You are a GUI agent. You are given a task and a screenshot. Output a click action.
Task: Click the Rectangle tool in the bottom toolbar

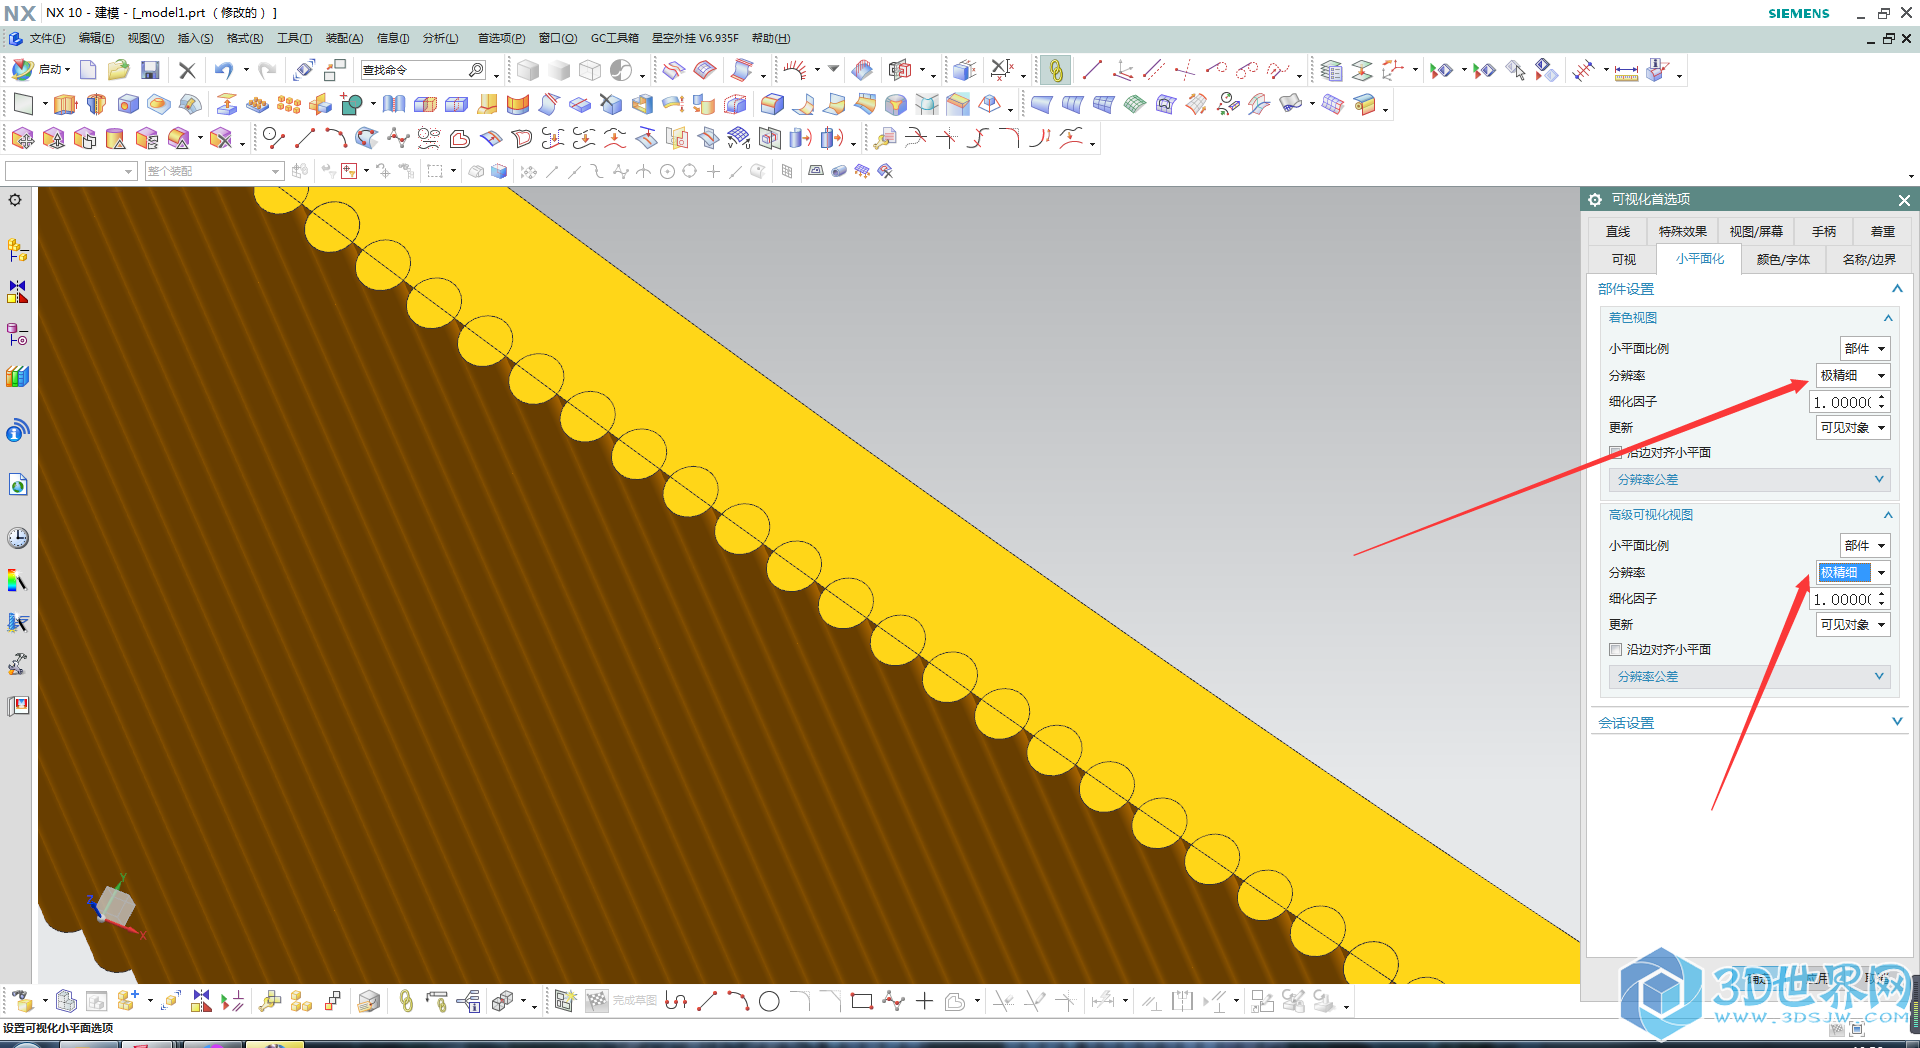click(861, 1001)
